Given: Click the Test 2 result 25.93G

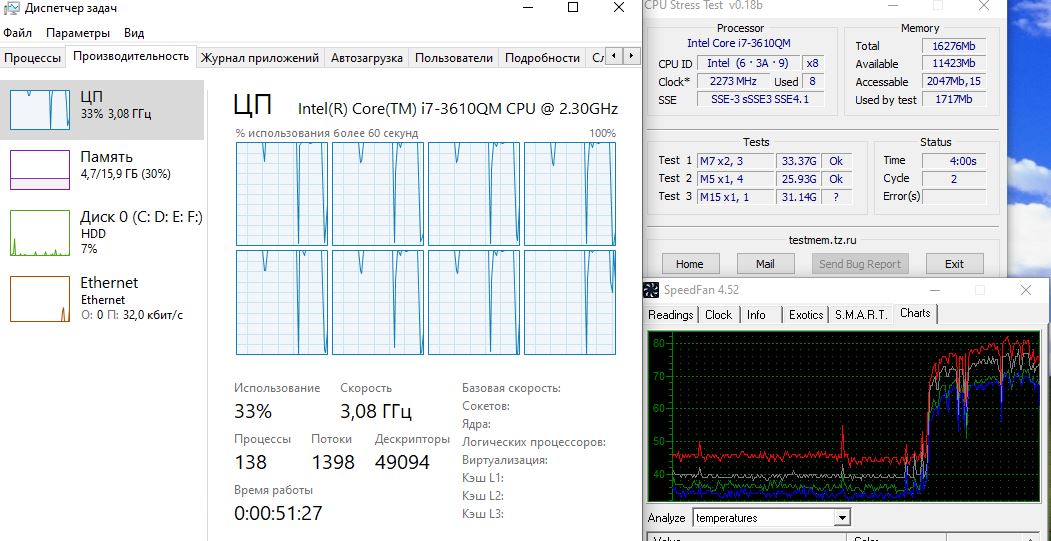Looking at the screenshot, I should click(797, 179).
